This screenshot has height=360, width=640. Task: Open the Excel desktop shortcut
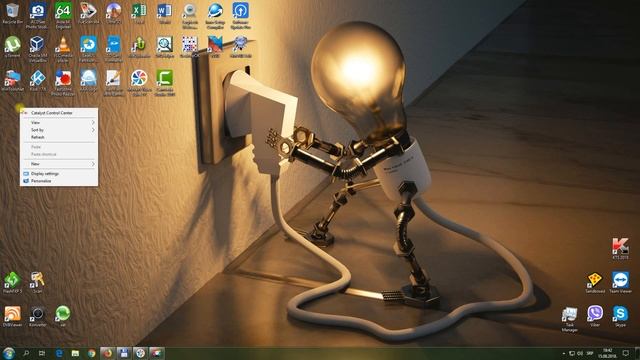[139, 13]
